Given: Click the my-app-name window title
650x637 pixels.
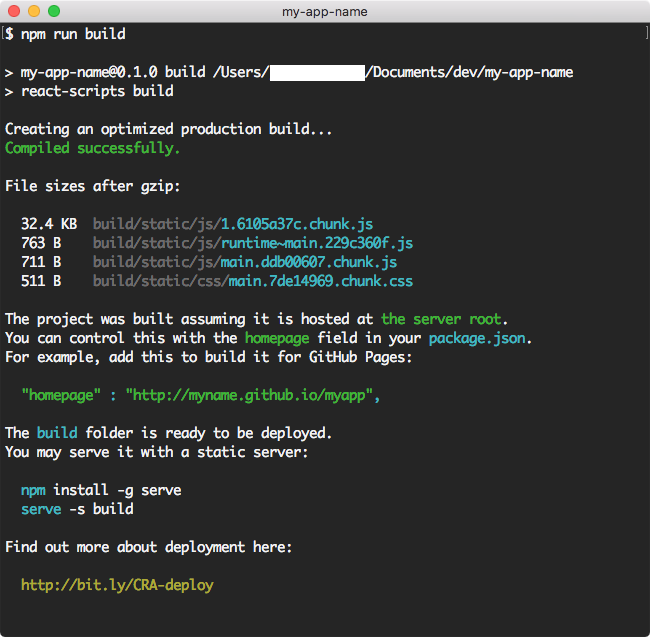Looking at the screenshot, I should pyautogui.click(x=325, y=11).
